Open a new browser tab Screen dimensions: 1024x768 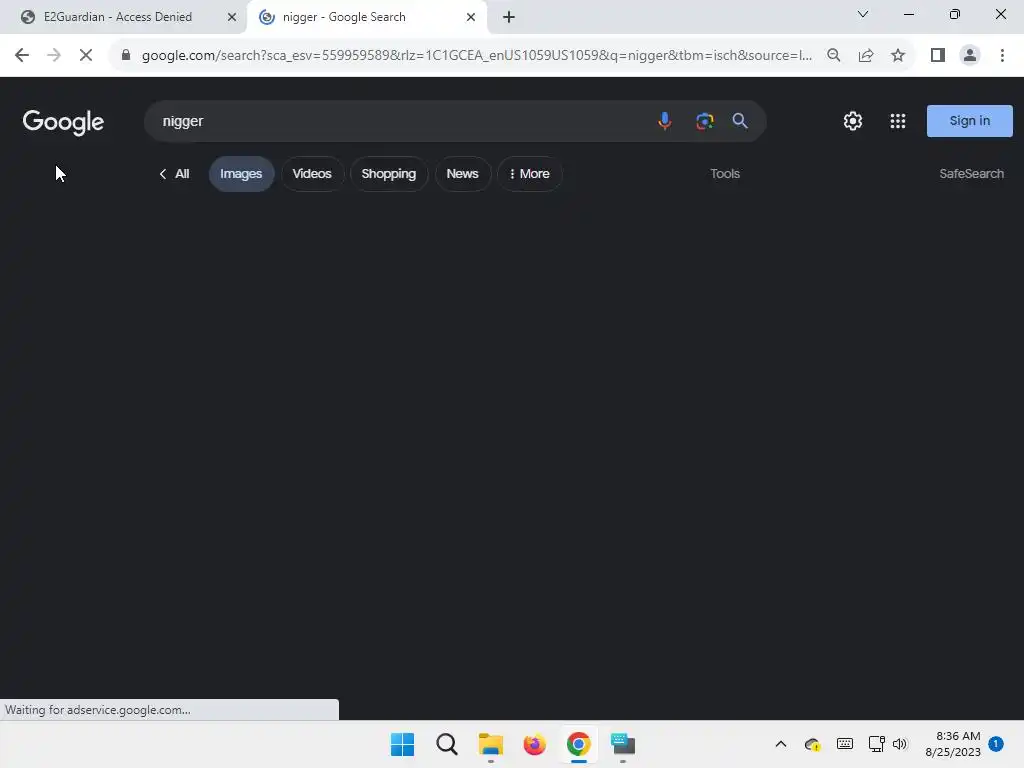pos(509,17)
